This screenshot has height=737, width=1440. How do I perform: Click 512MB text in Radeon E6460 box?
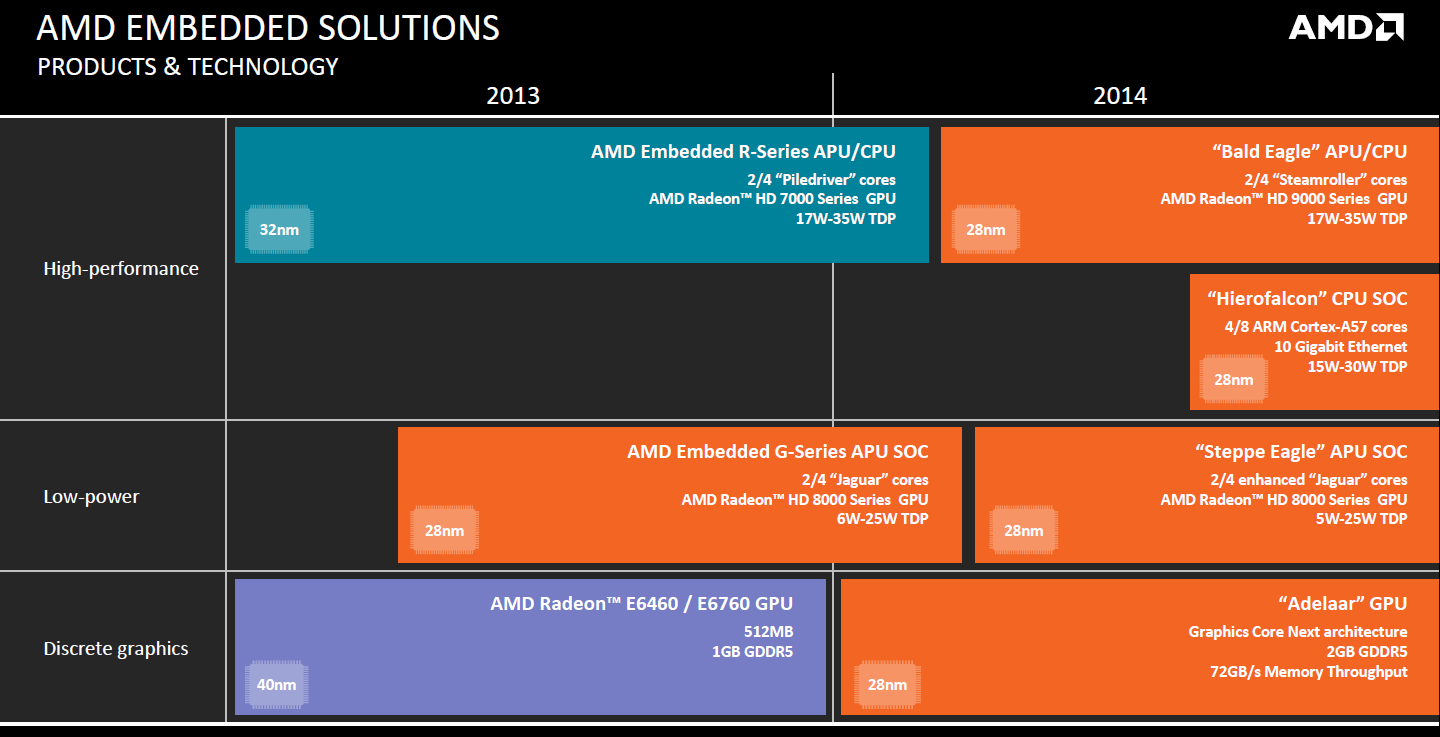(768, 632)
